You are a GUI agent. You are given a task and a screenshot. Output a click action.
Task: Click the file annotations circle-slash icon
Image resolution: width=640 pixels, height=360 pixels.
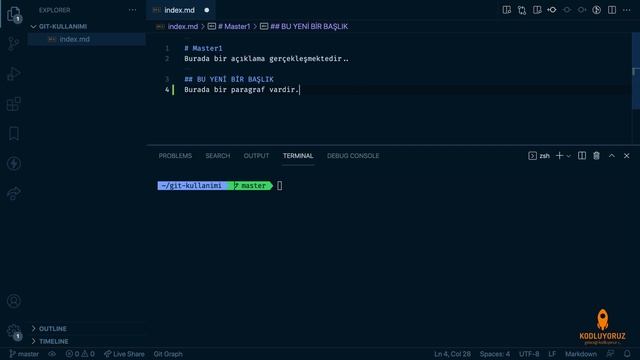click(597, 10)
